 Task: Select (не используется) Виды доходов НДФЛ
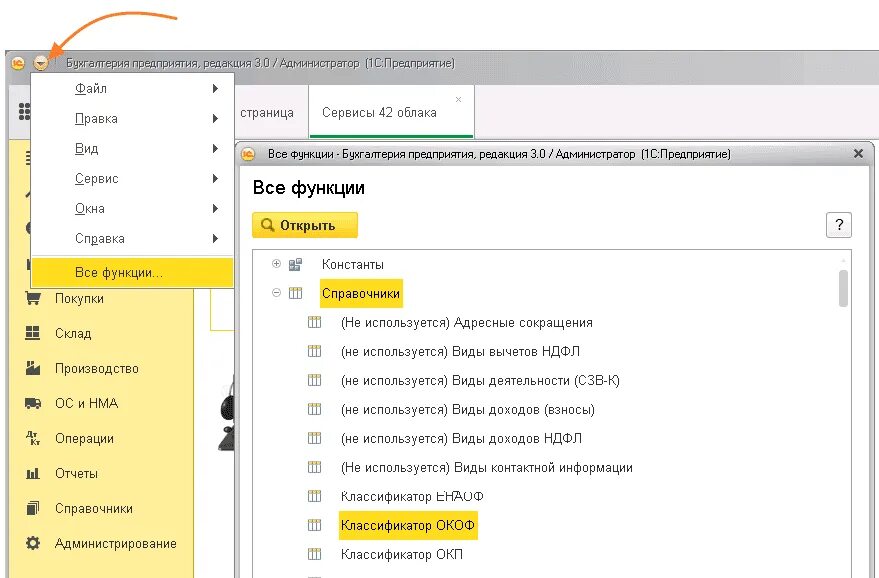(461, 438)
